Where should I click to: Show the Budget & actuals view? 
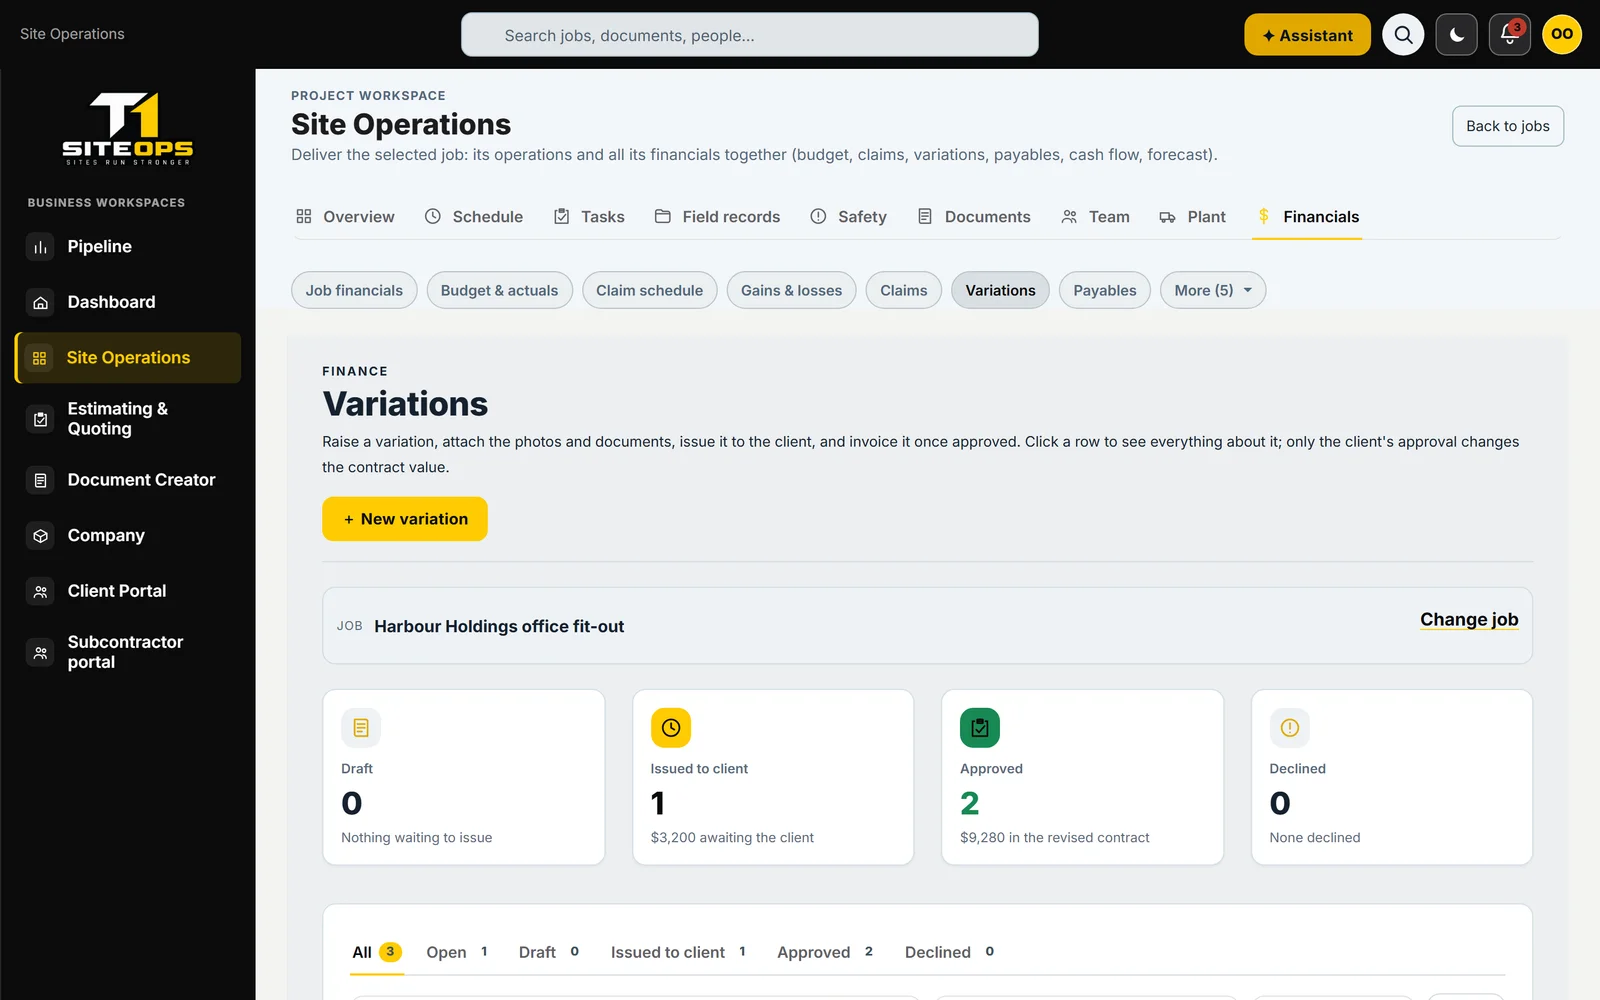pos(499,290)
